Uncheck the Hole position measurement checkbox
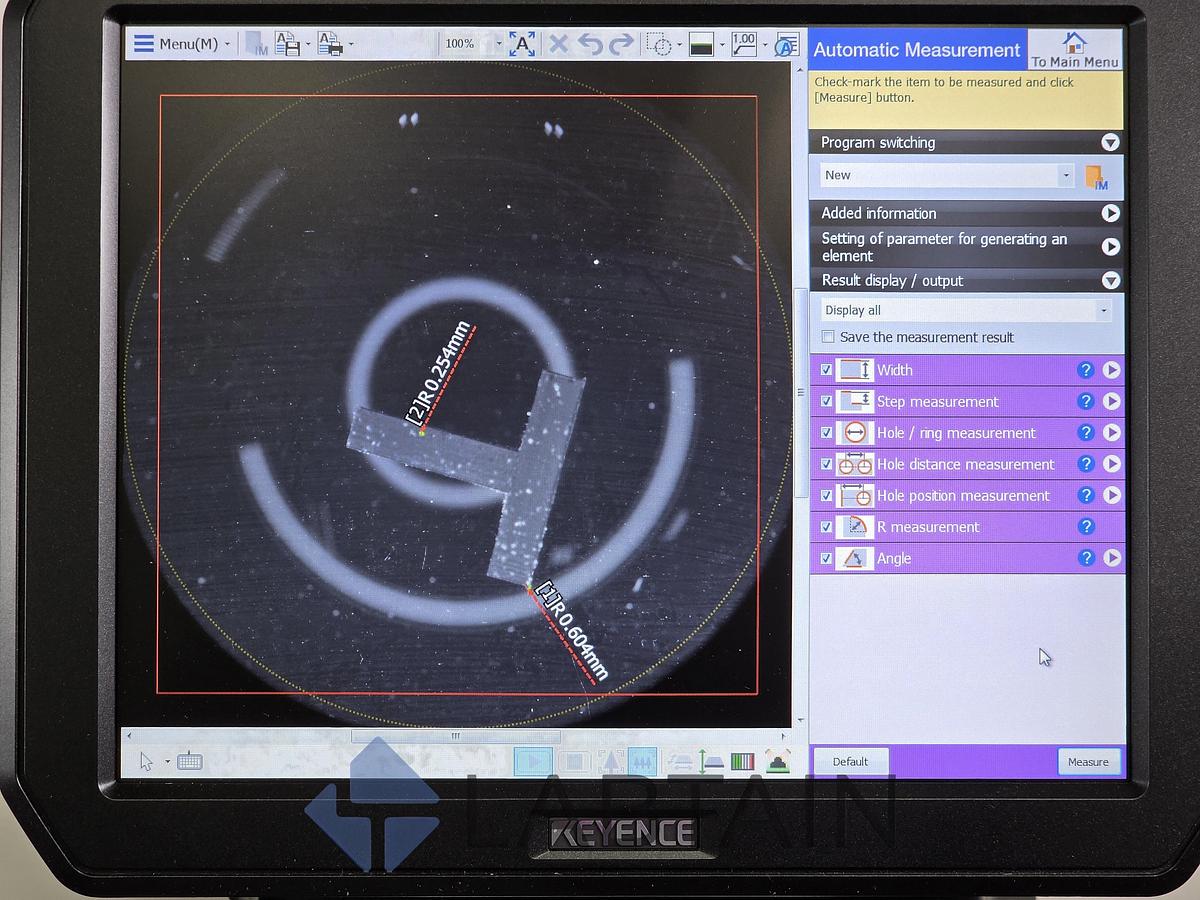The width and height of the screenshot is (1200, 900). (826, 495)
